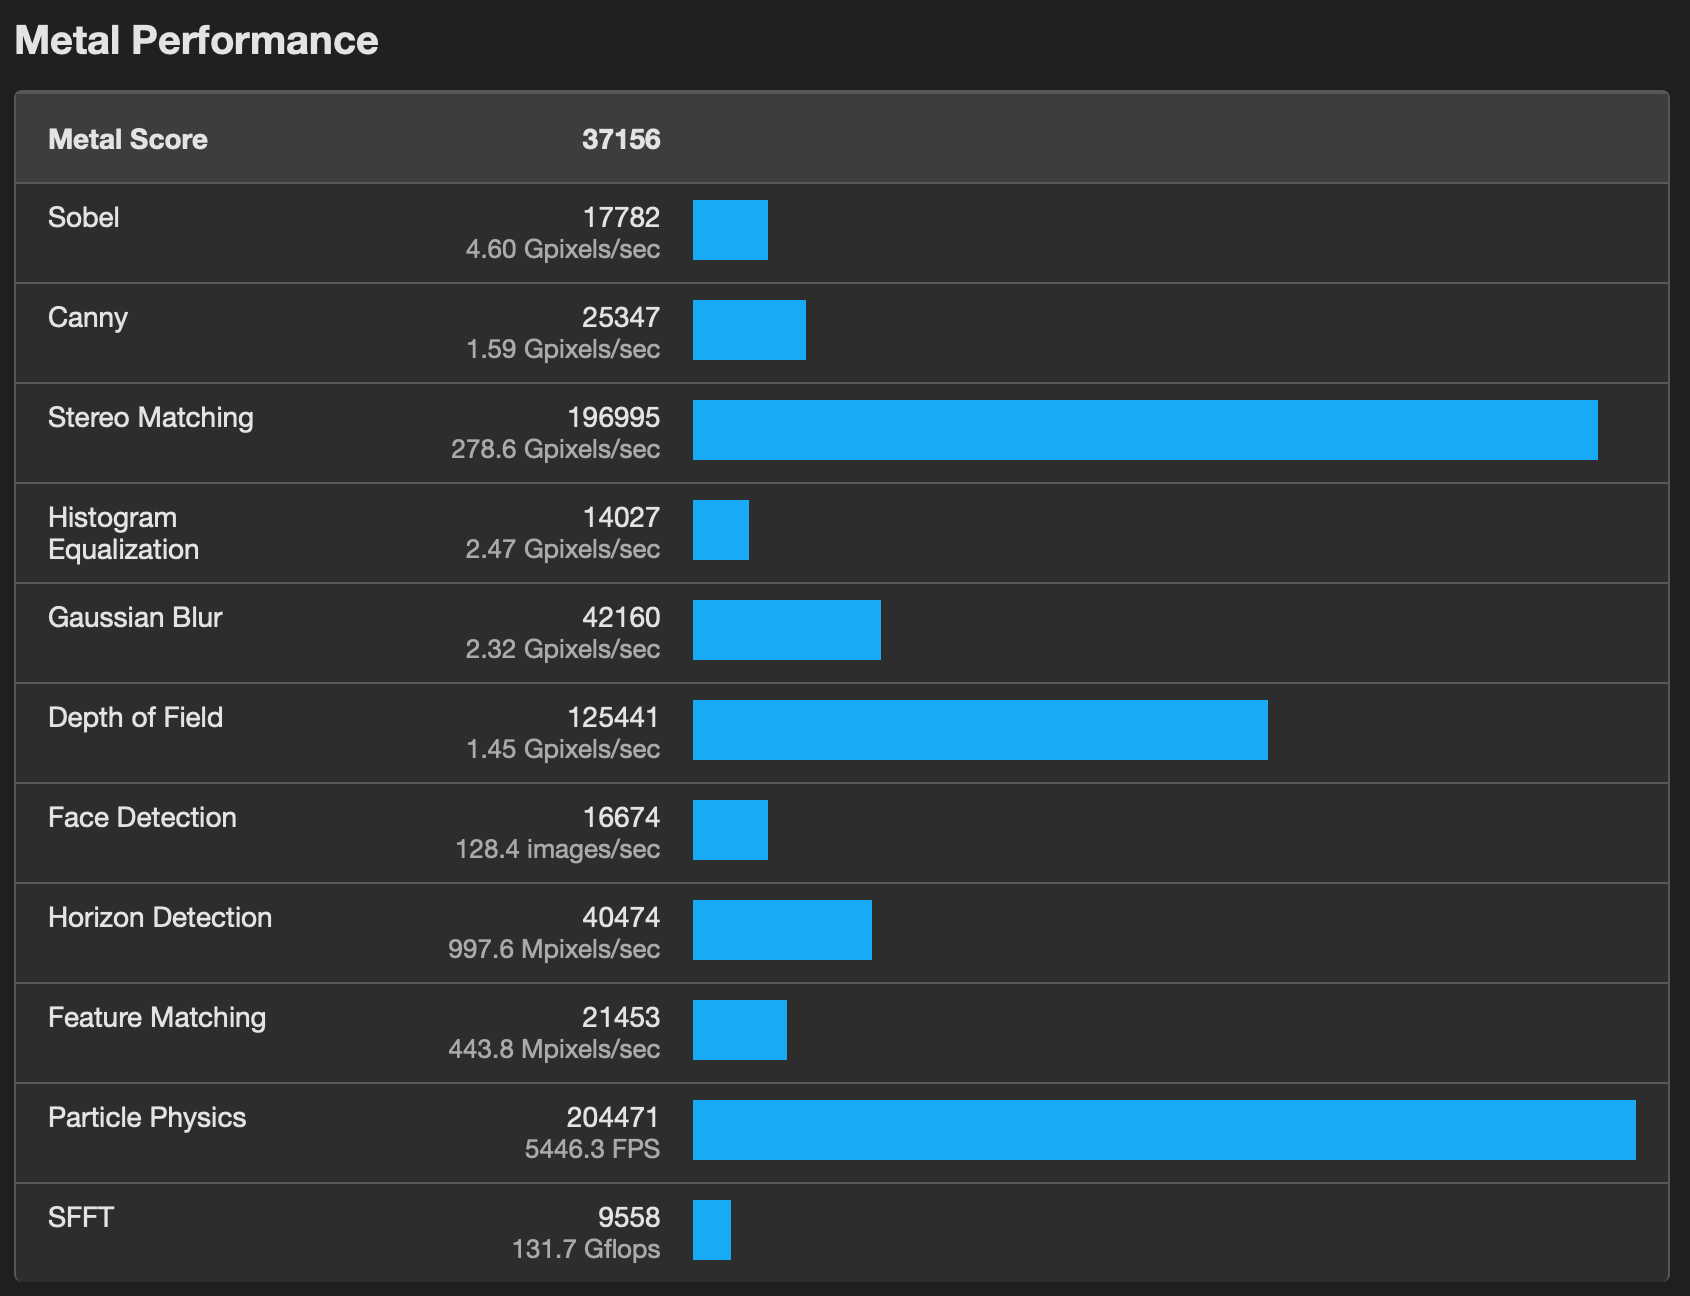Click the Sobel benchmark label
Viewport: 1690px width, 1296px height.
(x=84, y=217)
